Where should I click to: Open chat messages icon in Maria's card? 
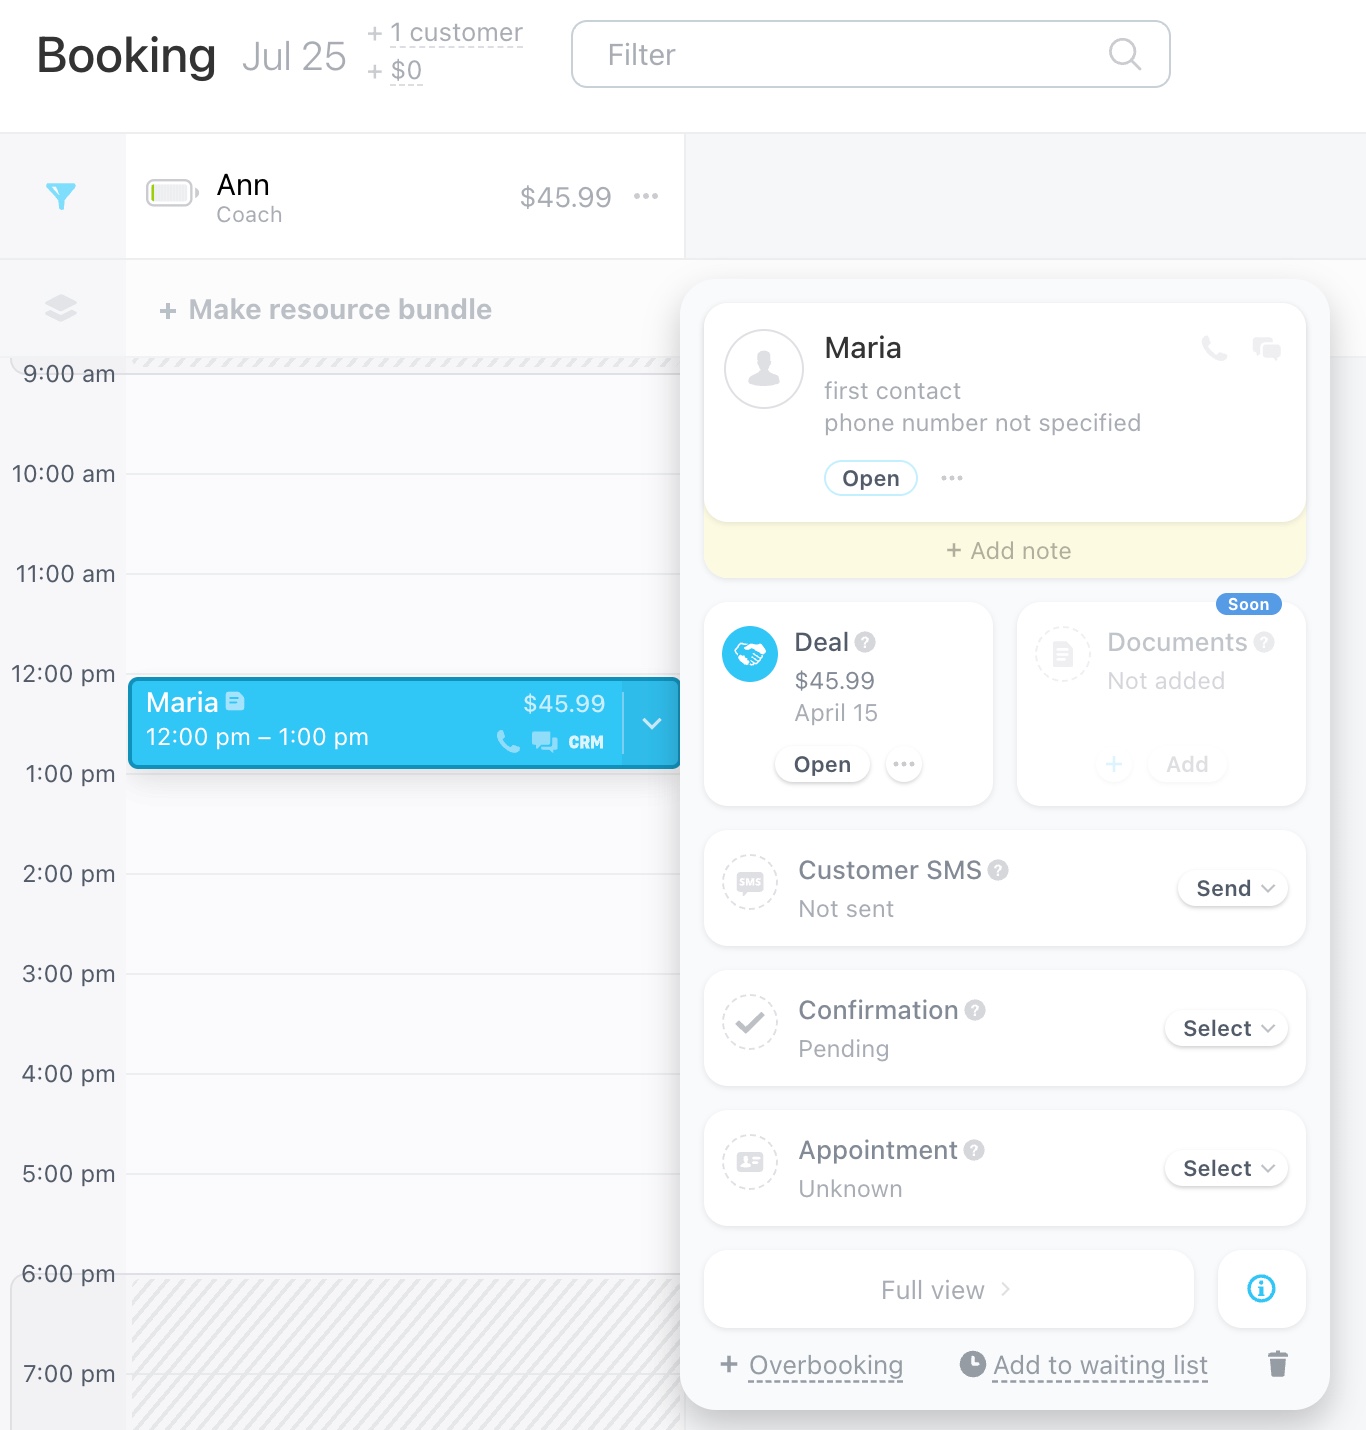pyautogui.click(x=1267, y=349)
